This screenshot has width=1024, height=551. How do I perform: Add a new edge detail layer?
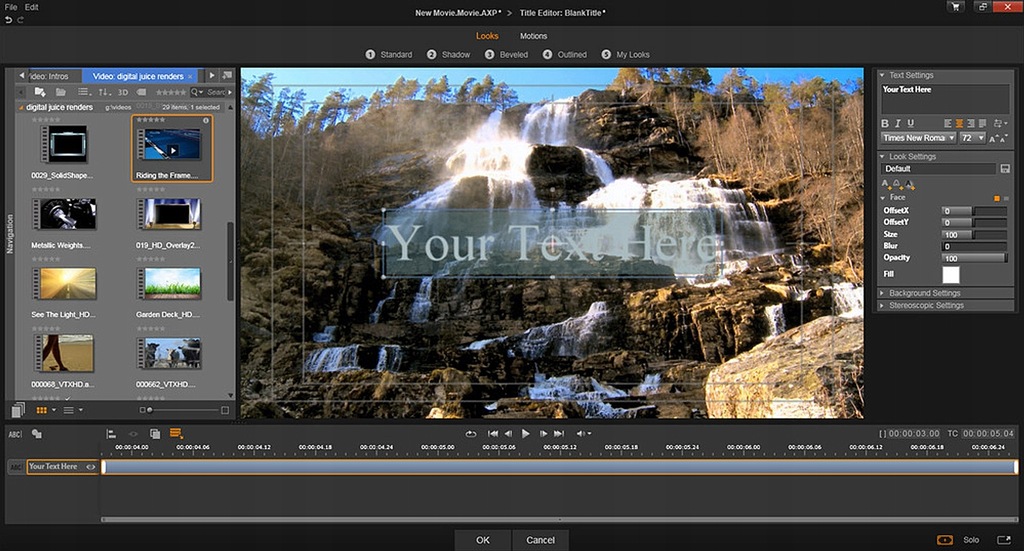click(x=897, y=185)
